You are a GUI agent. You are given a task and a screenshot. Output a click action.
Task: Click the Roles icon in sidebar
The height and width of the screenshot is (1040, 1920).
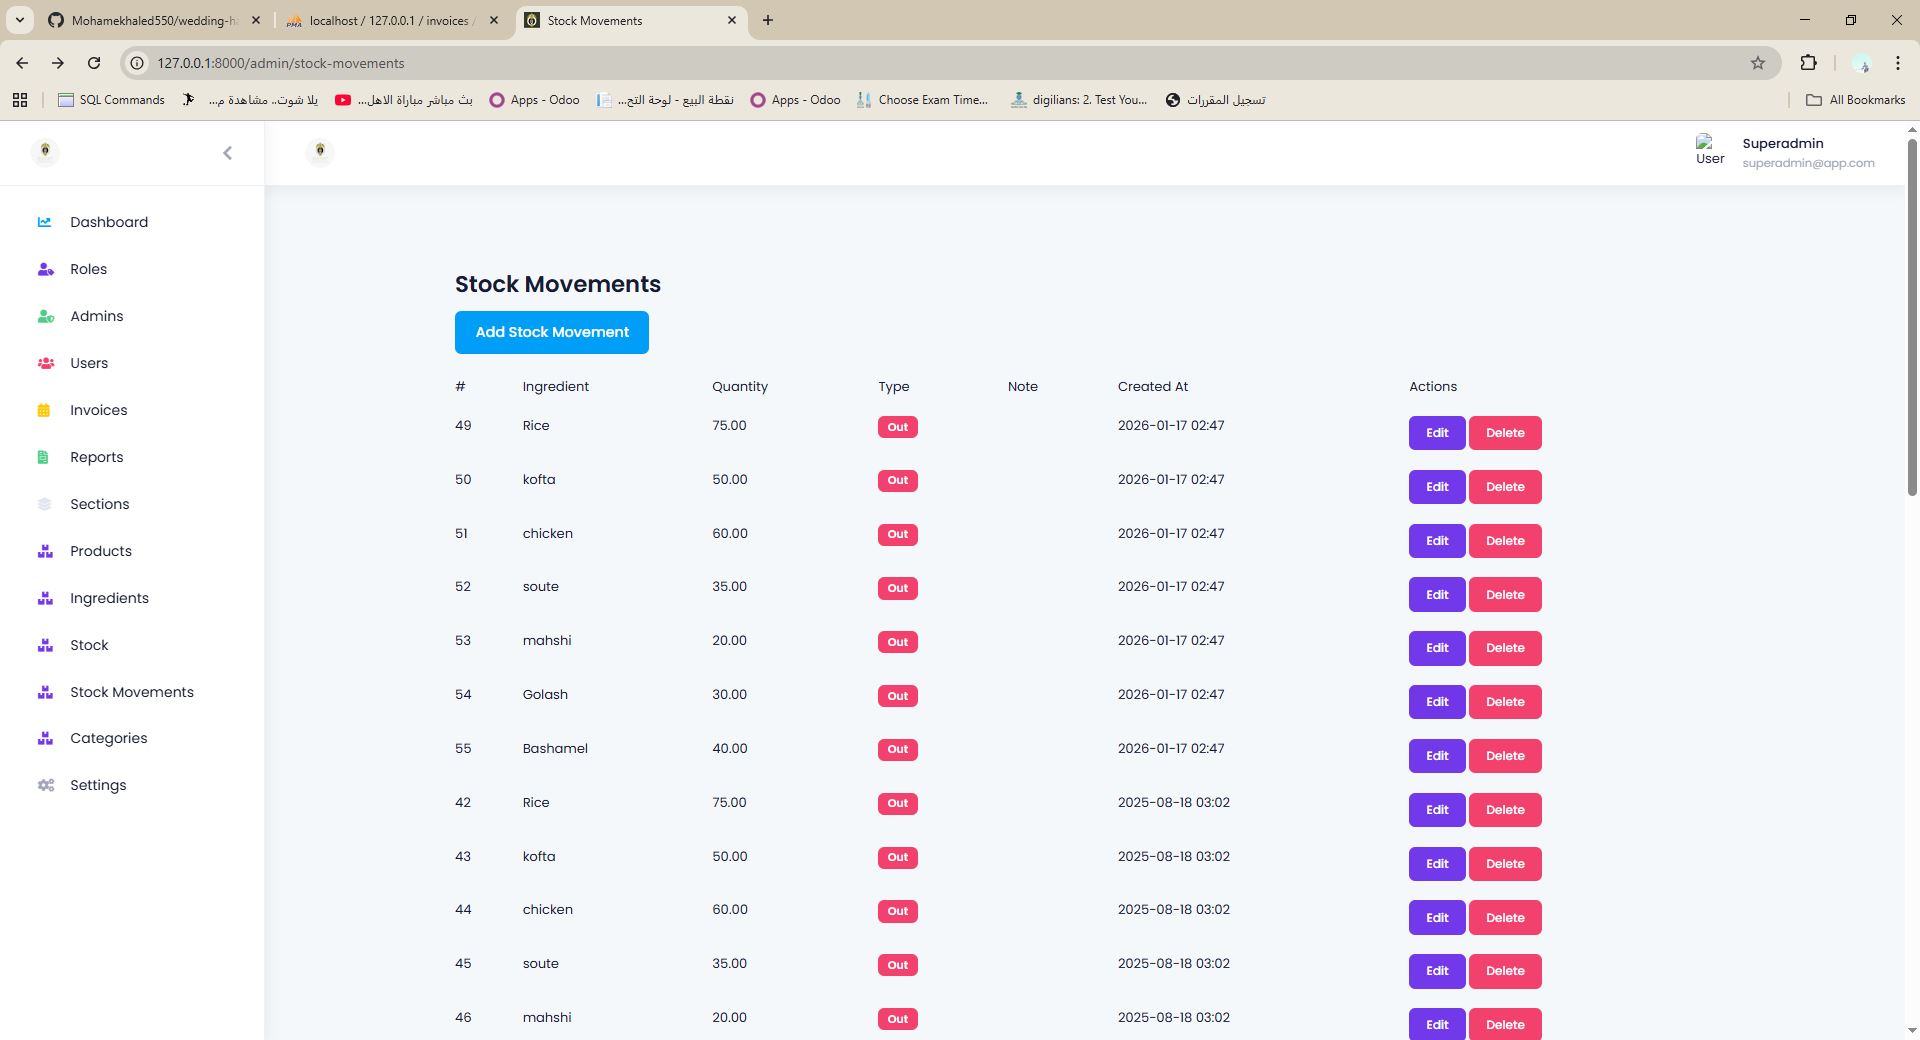pos(45,269)
